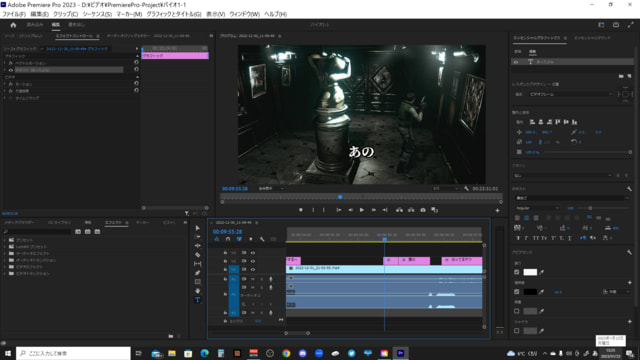Toggle the stroke checkbox in Appearance
Viewport: 640px width, 360px height.
point(517,292)
